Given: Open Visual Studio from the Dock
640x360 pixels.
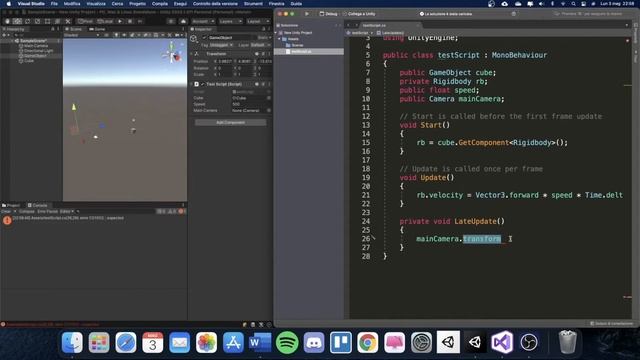Looking at the screenshot, I should (502, 342).
